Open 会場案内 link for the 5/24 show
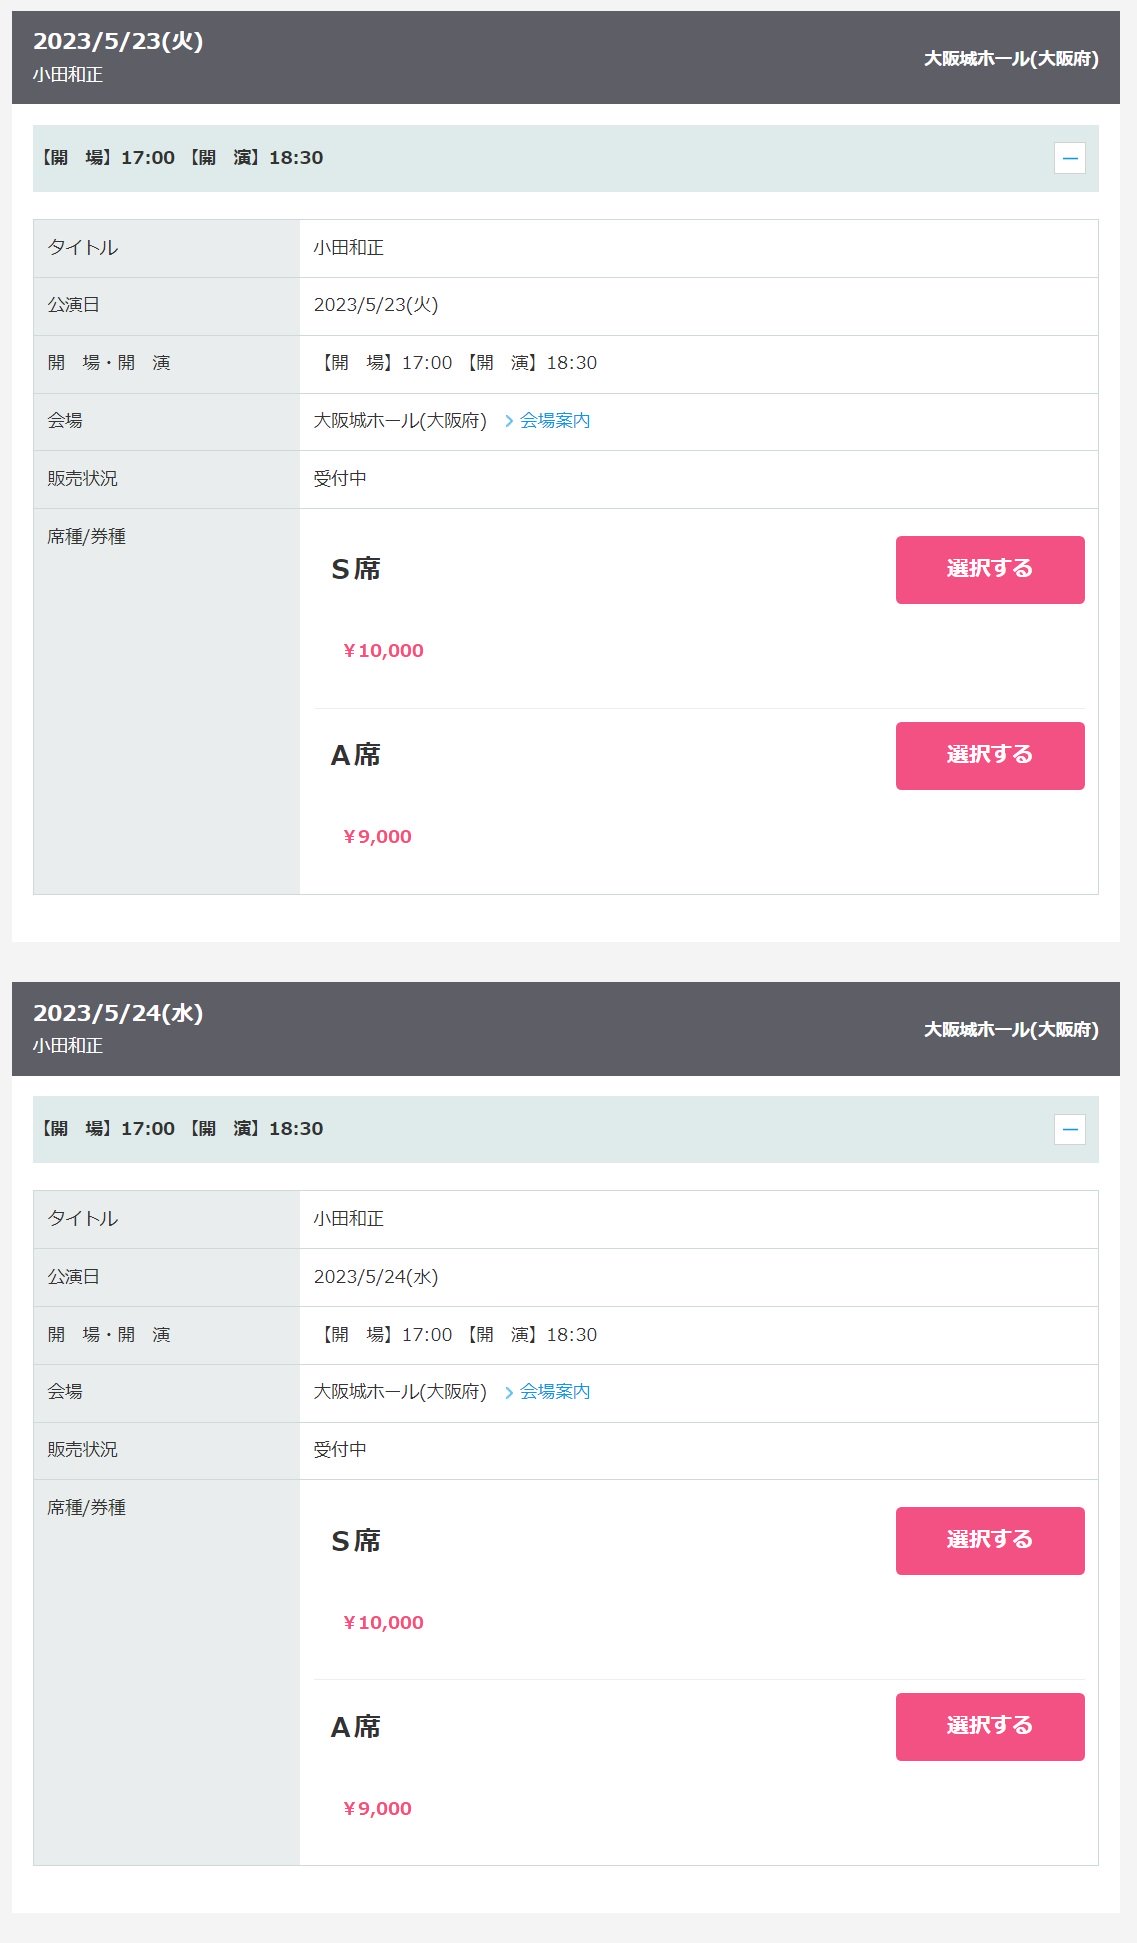The height and width of the screenshot is (1943, 1137). (x=554, y=1392)
